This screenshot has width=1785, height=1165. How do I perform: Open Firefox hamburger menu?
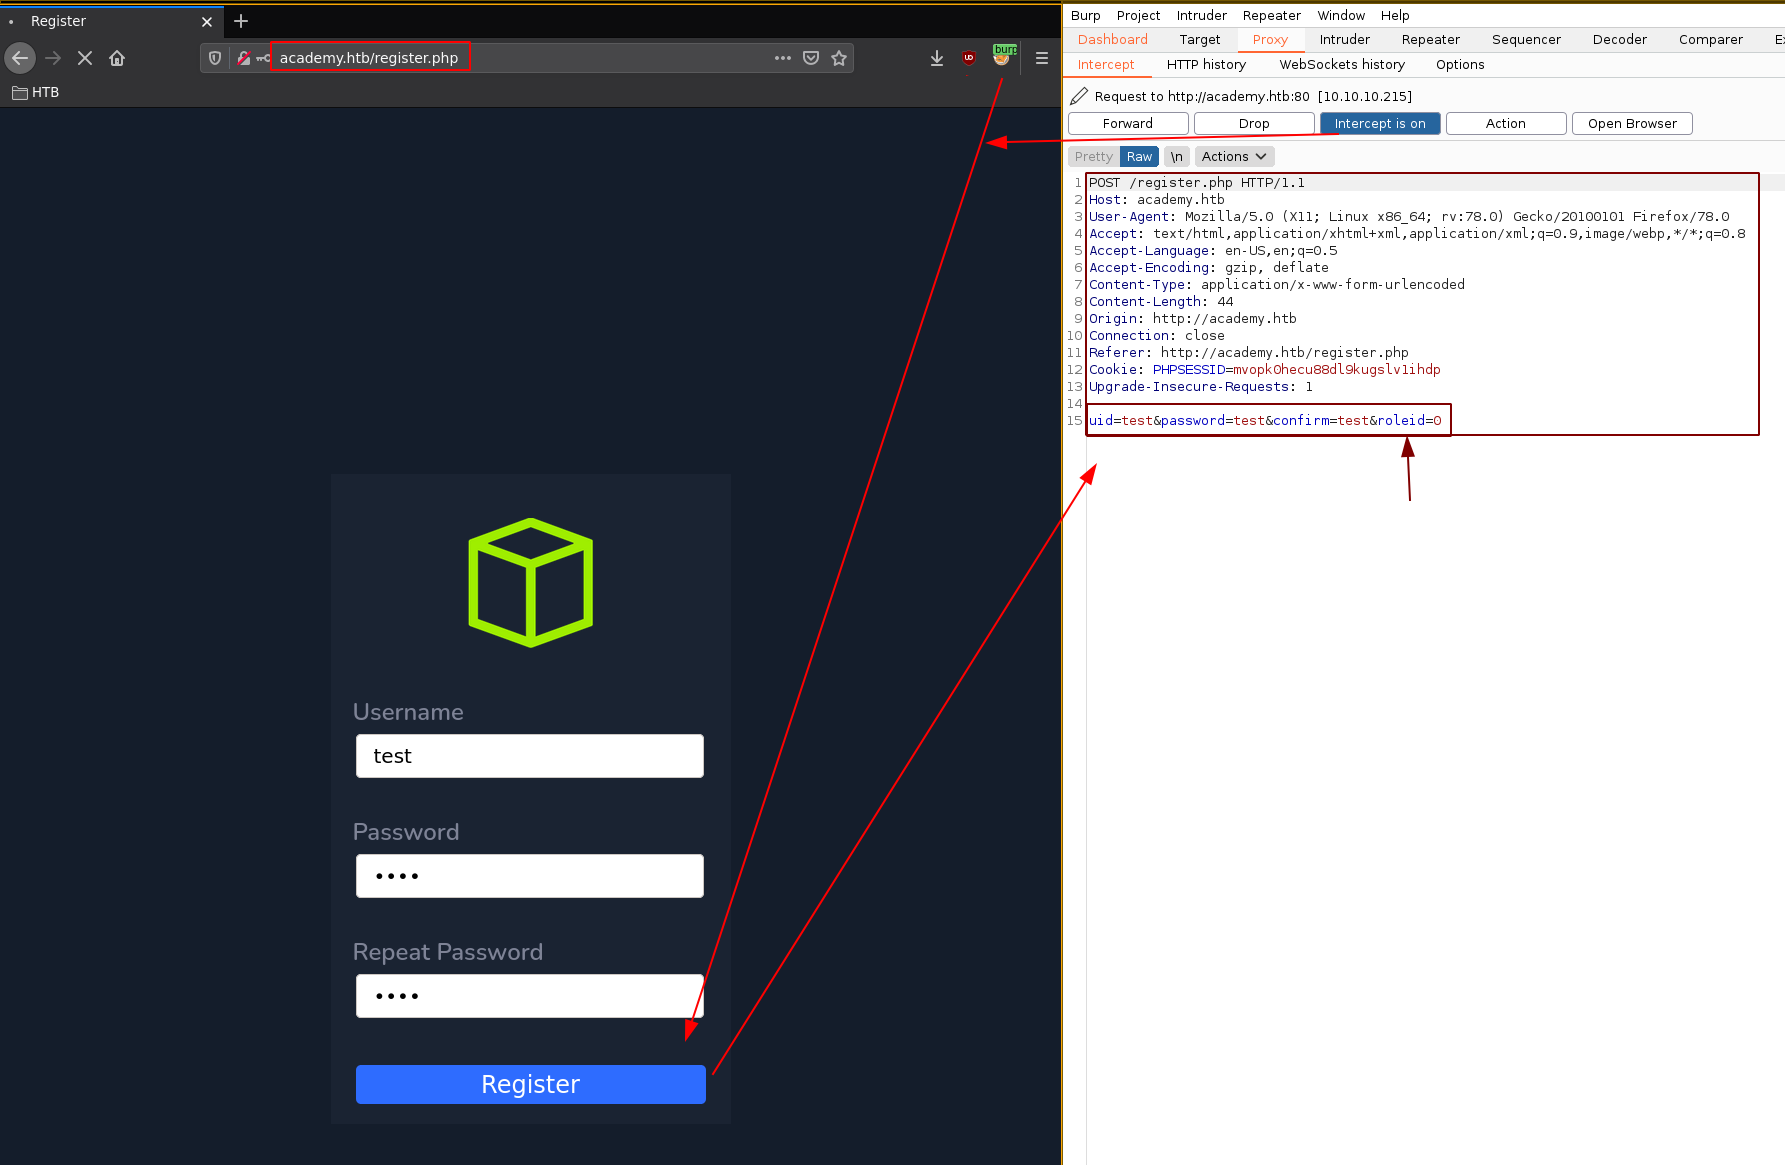(x=1042, y=58)
